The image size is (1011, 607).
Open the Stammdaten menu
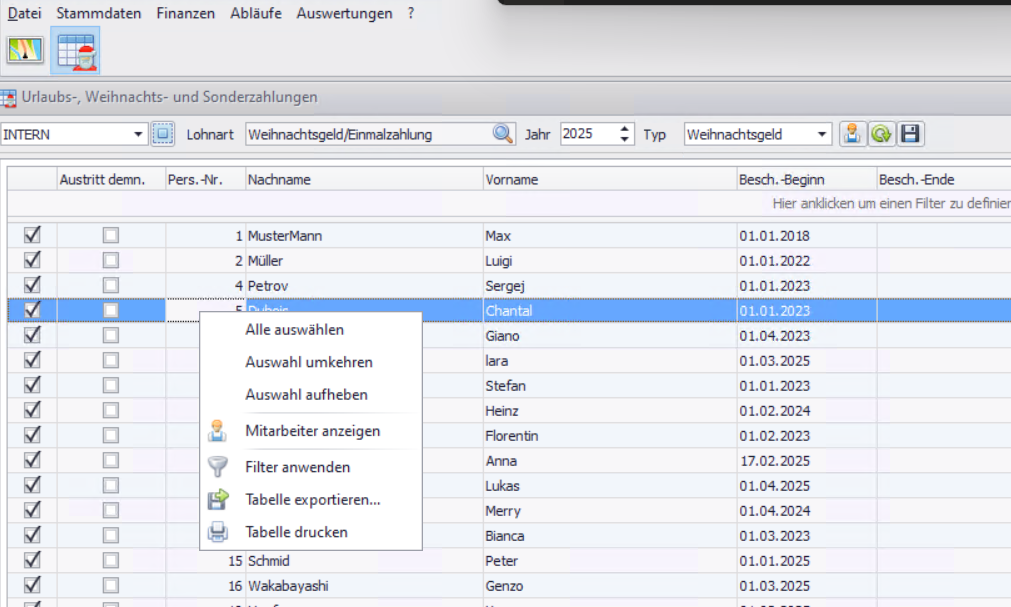coord(99,13)
